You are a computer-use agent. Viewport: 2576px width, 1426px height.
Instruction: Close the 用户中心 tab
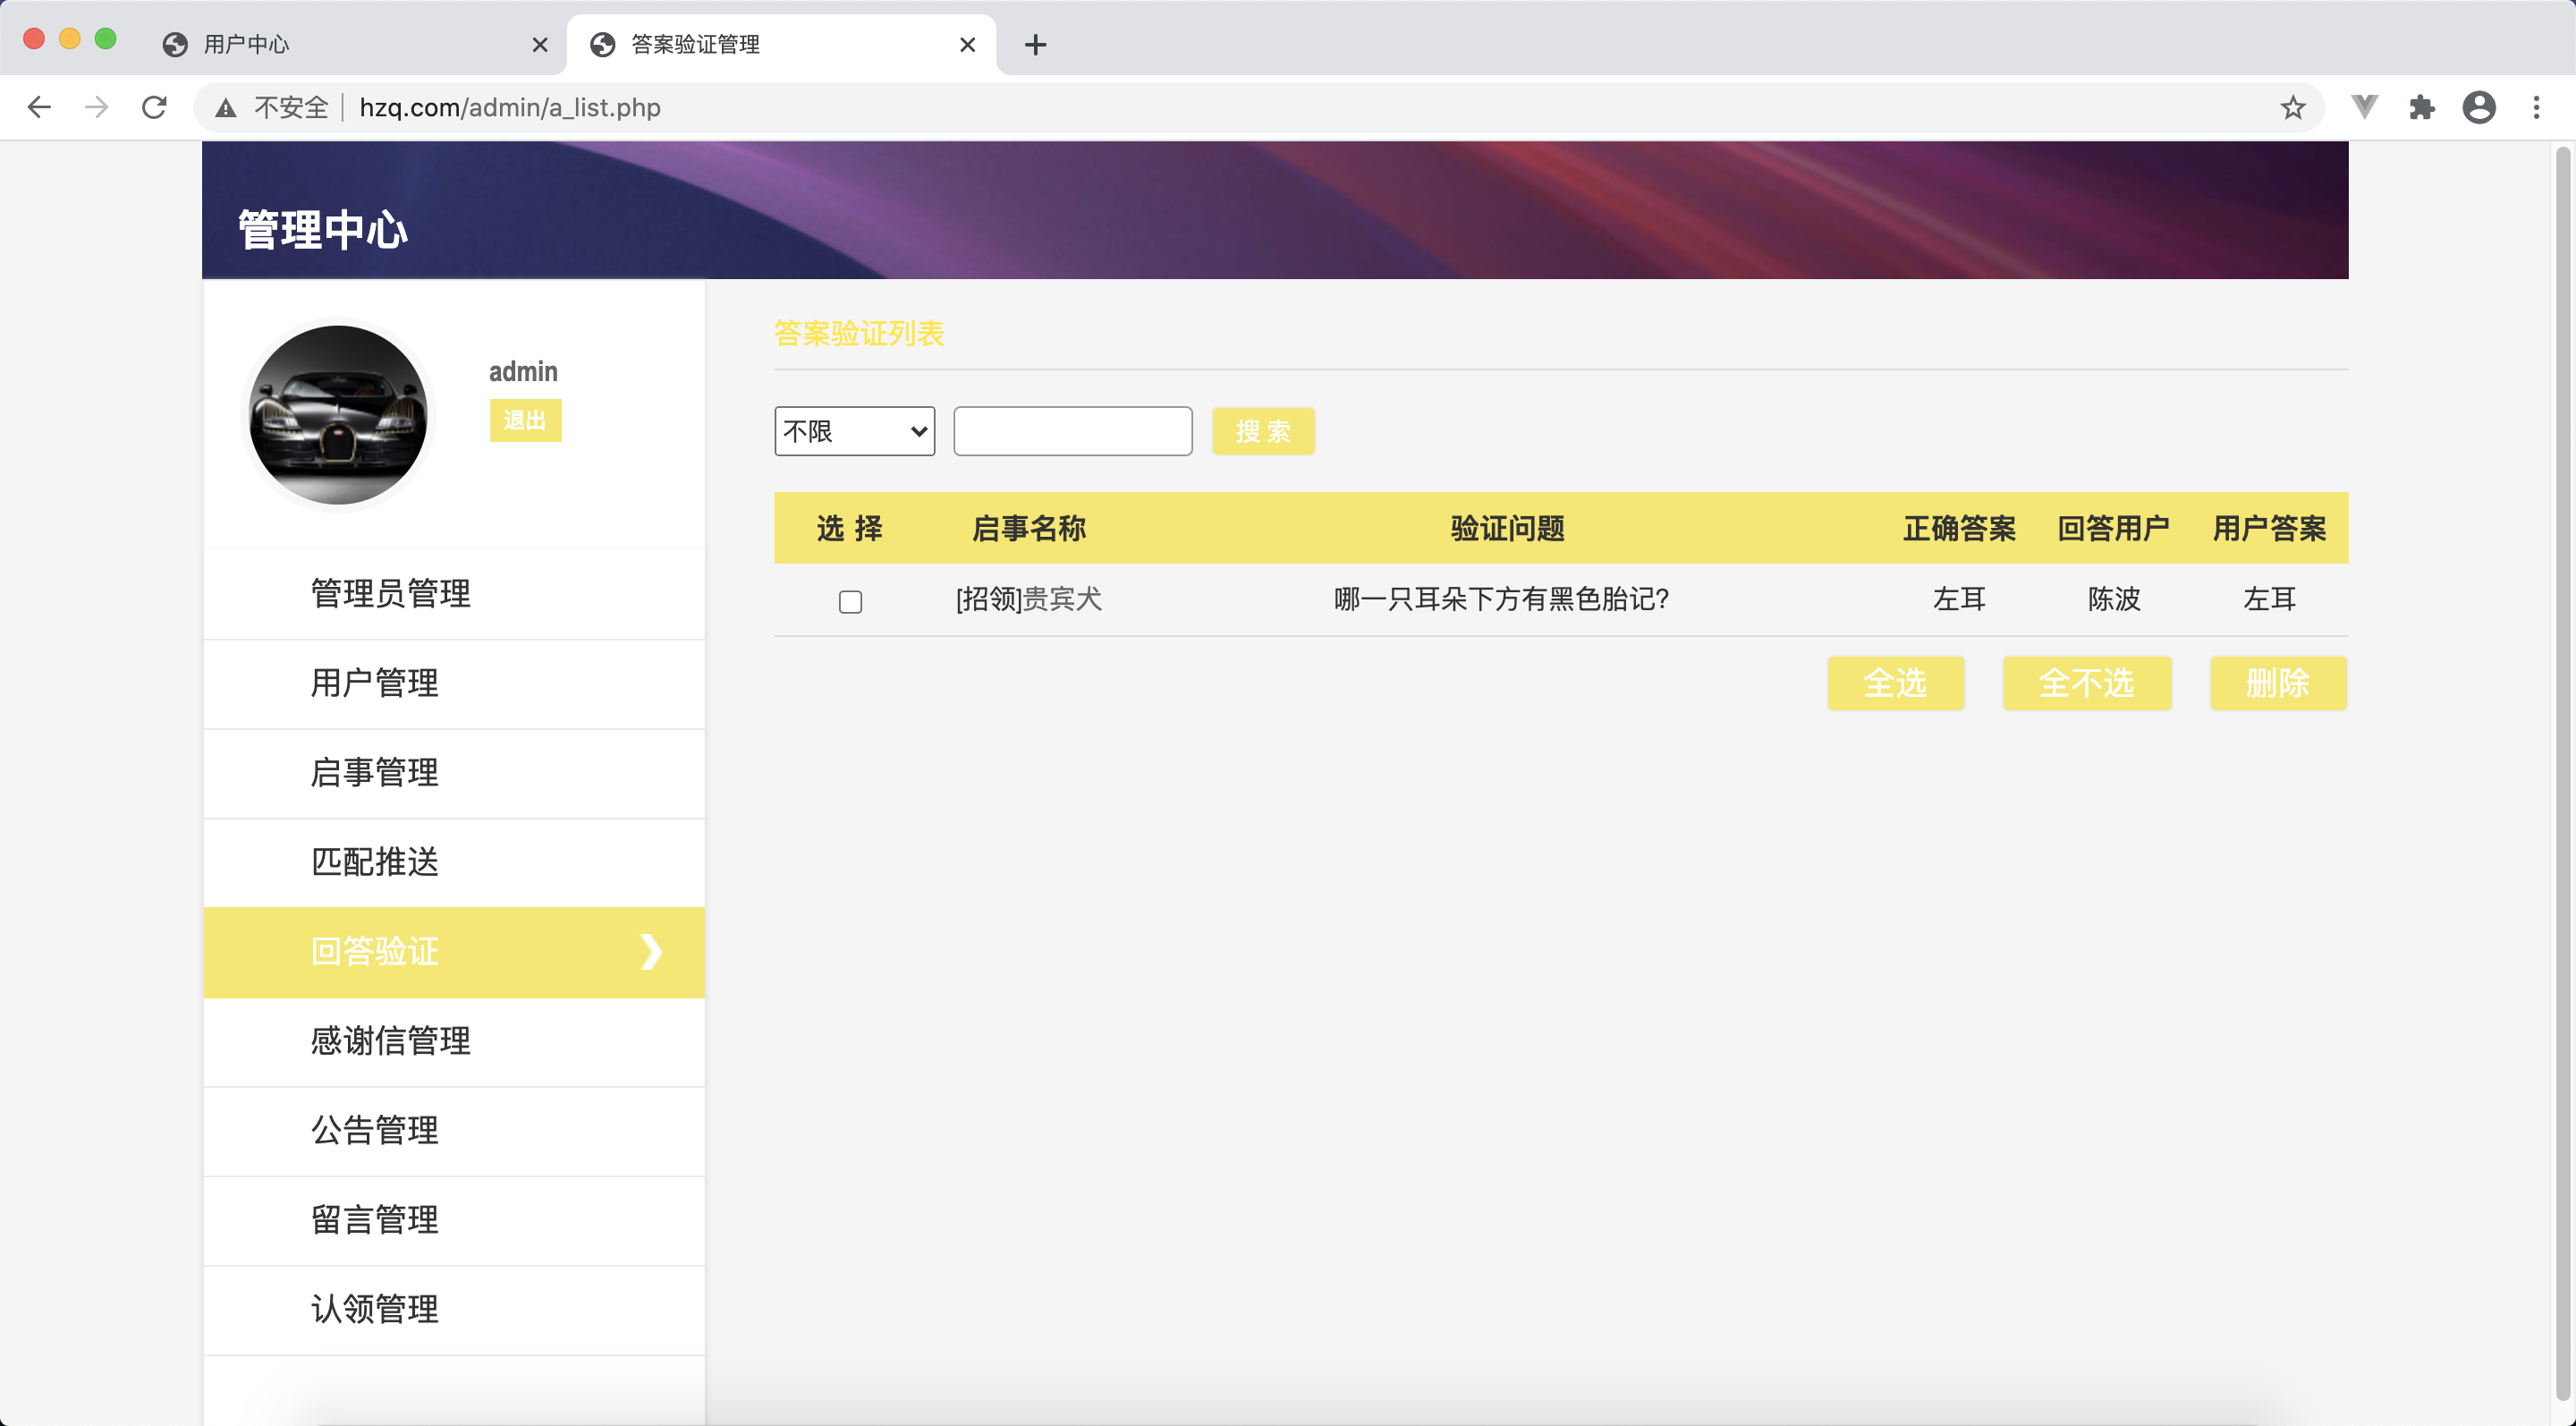coord(540,44)
